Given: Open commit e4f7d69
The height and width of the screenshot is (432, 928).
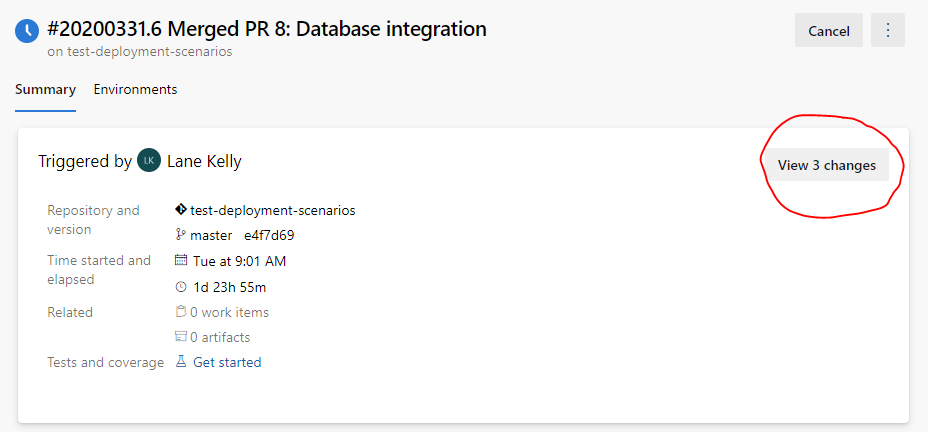Looking at the screenshot, I should (x=269, y=235).
